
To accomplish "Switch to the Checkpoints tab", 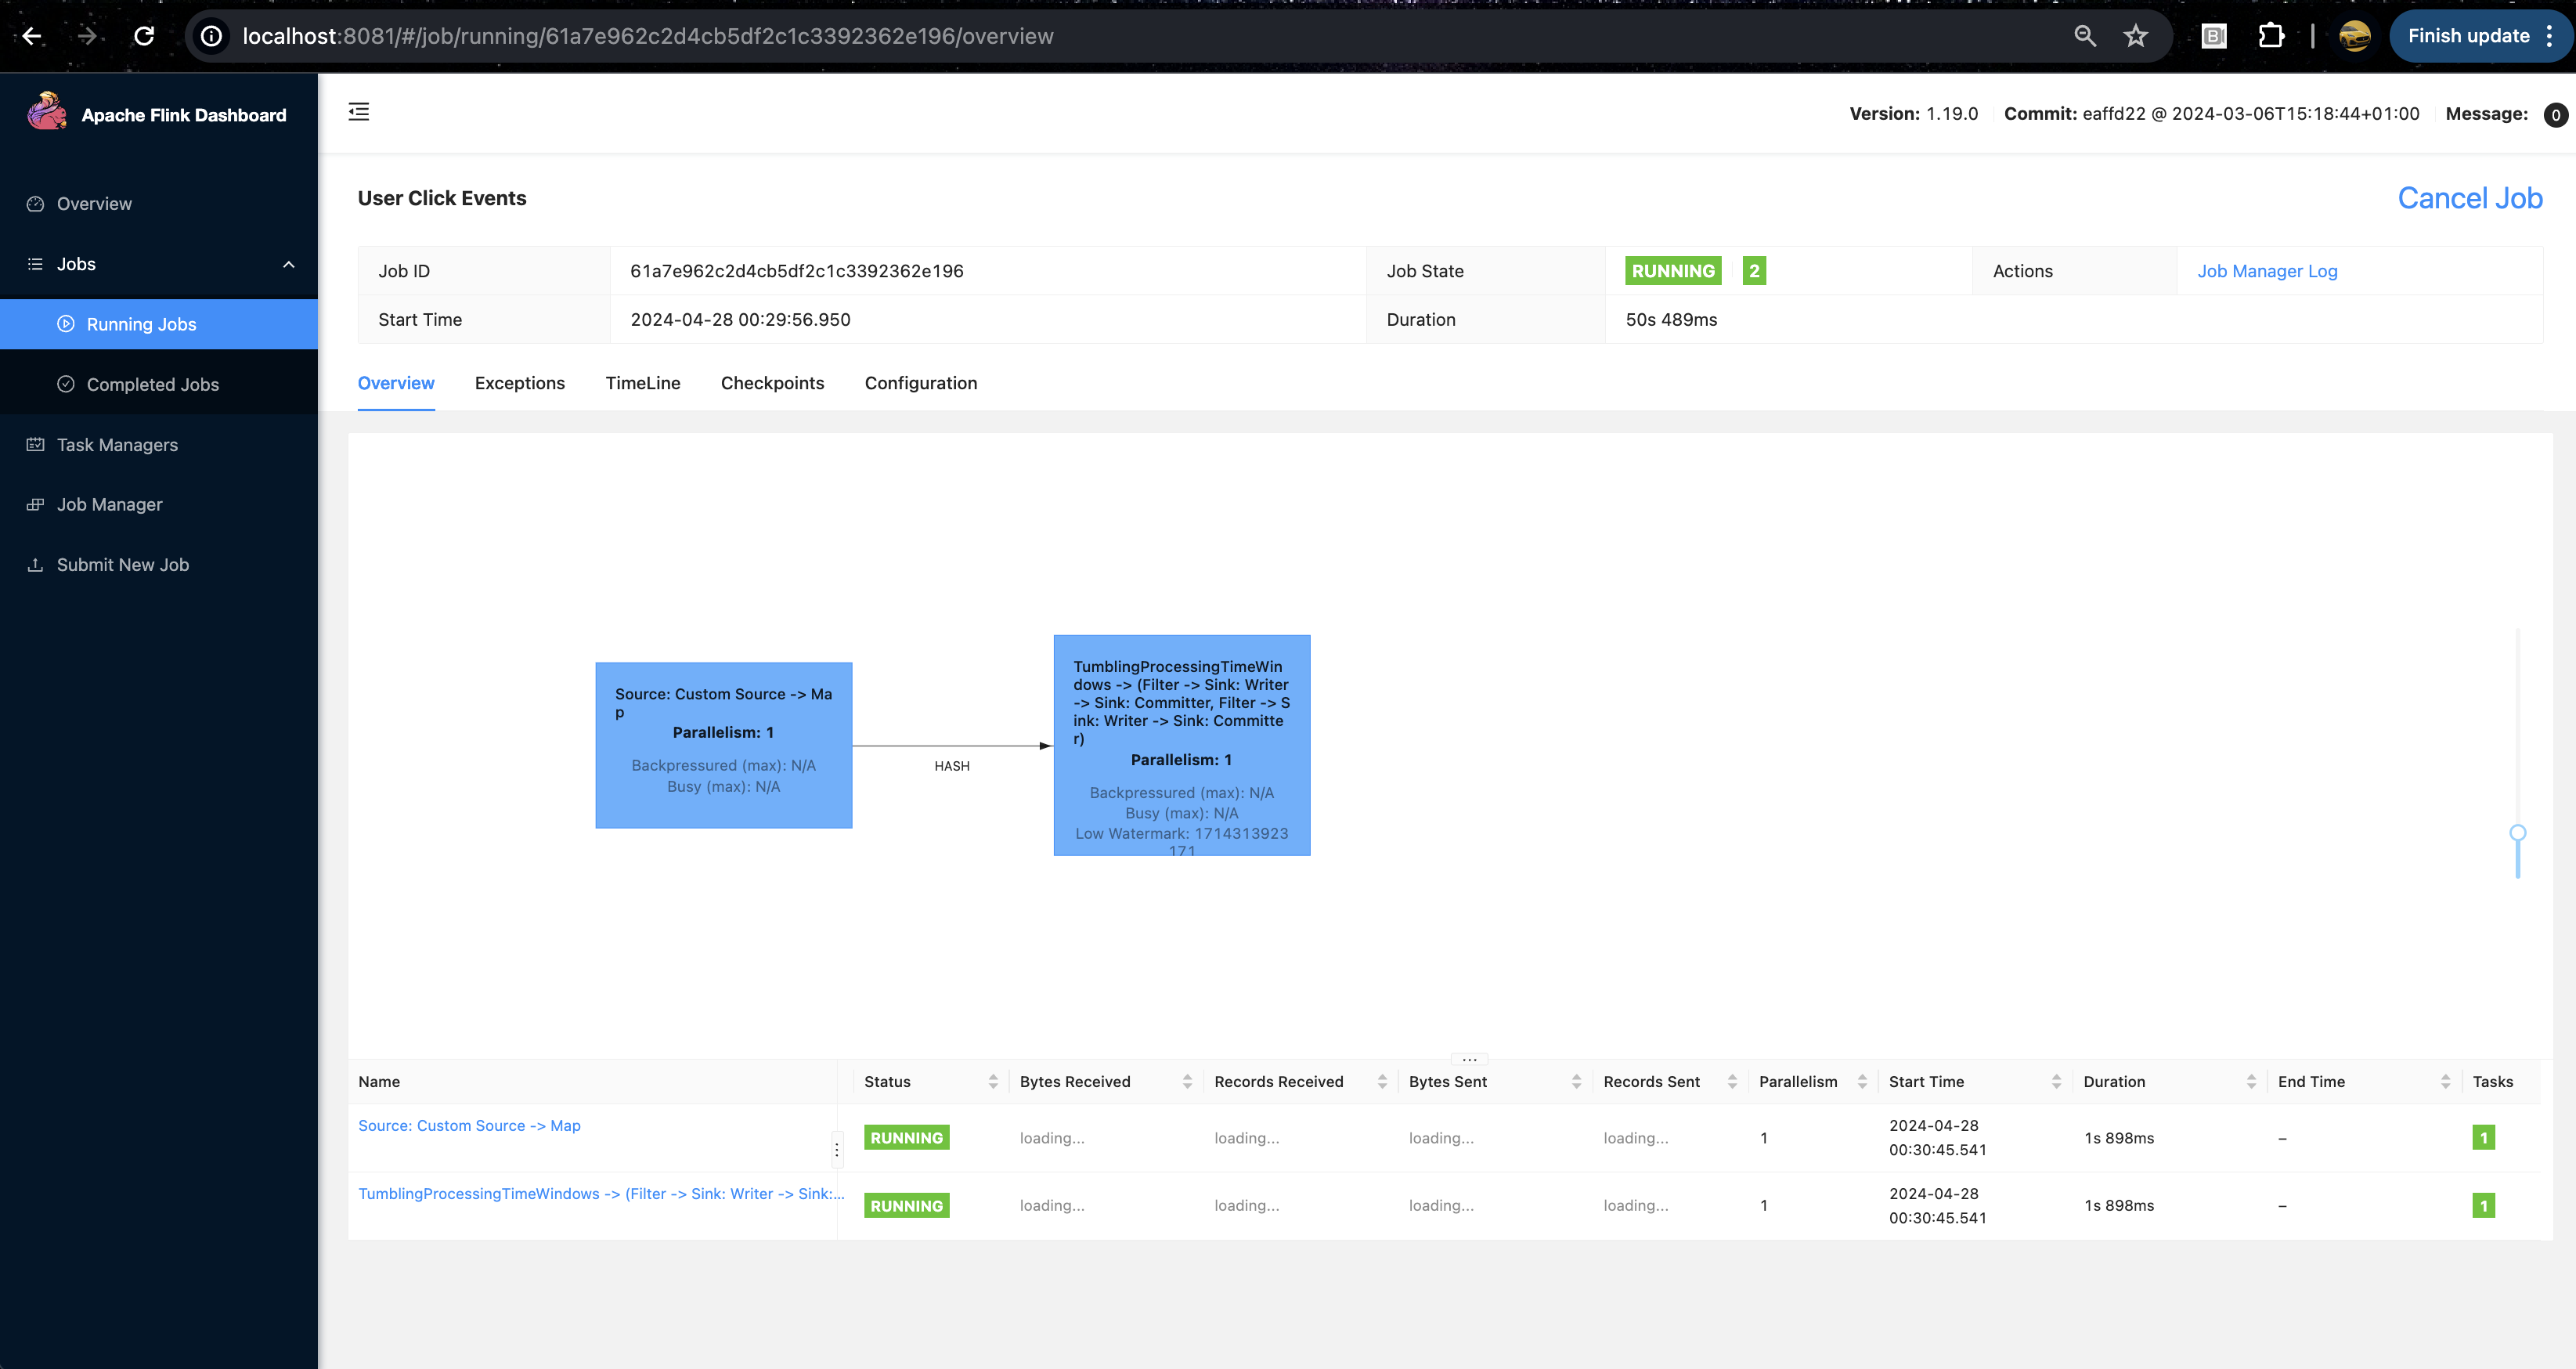I will 772,383.
